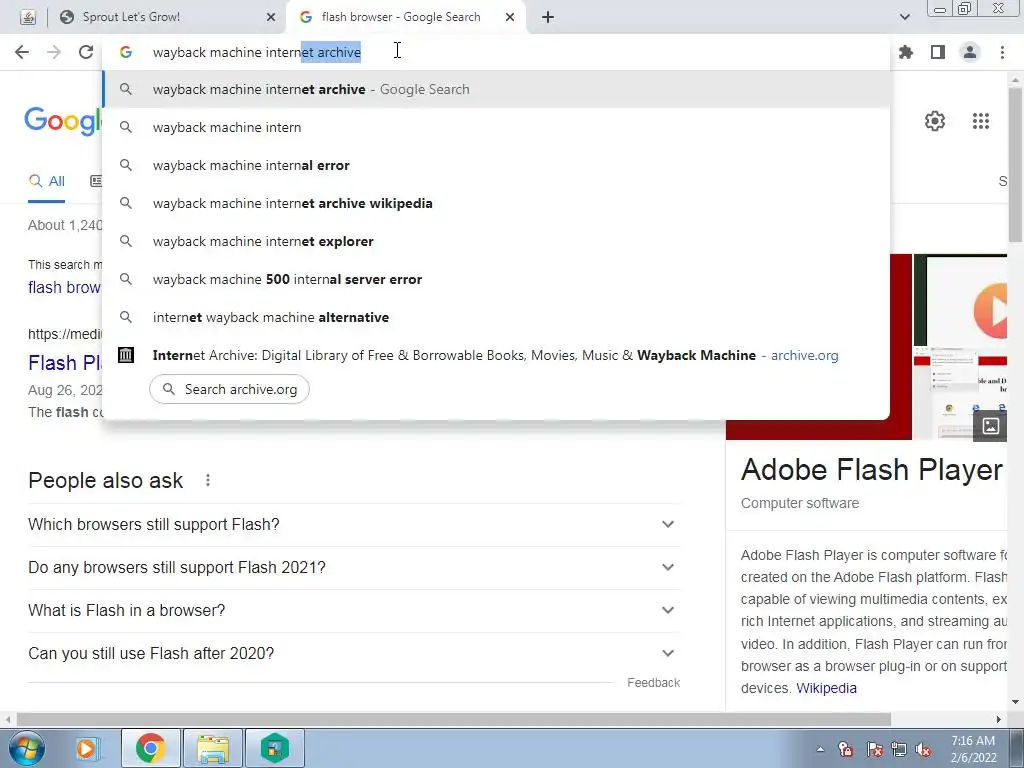Toggle the Chrome side panel icon

coord(938,52)
